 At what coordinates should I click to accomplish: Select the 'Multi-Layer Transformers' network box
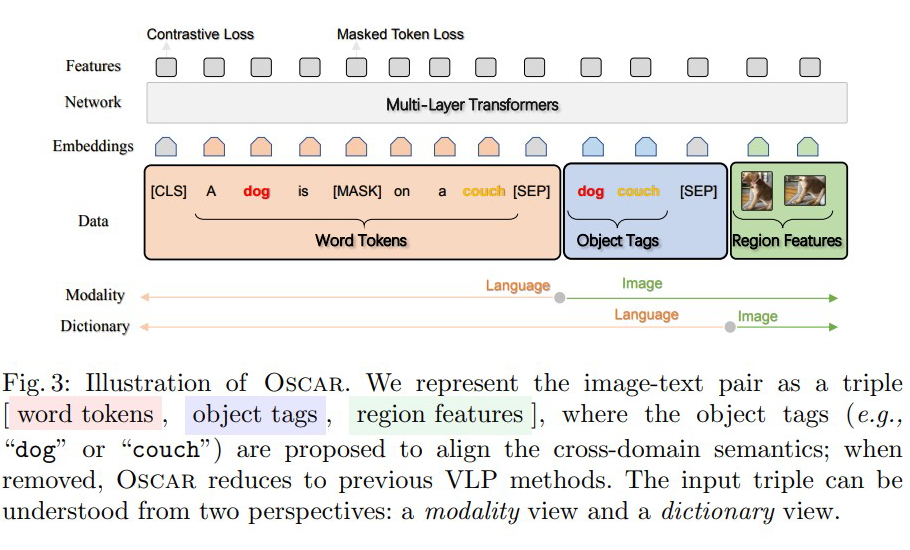point(497,103)
